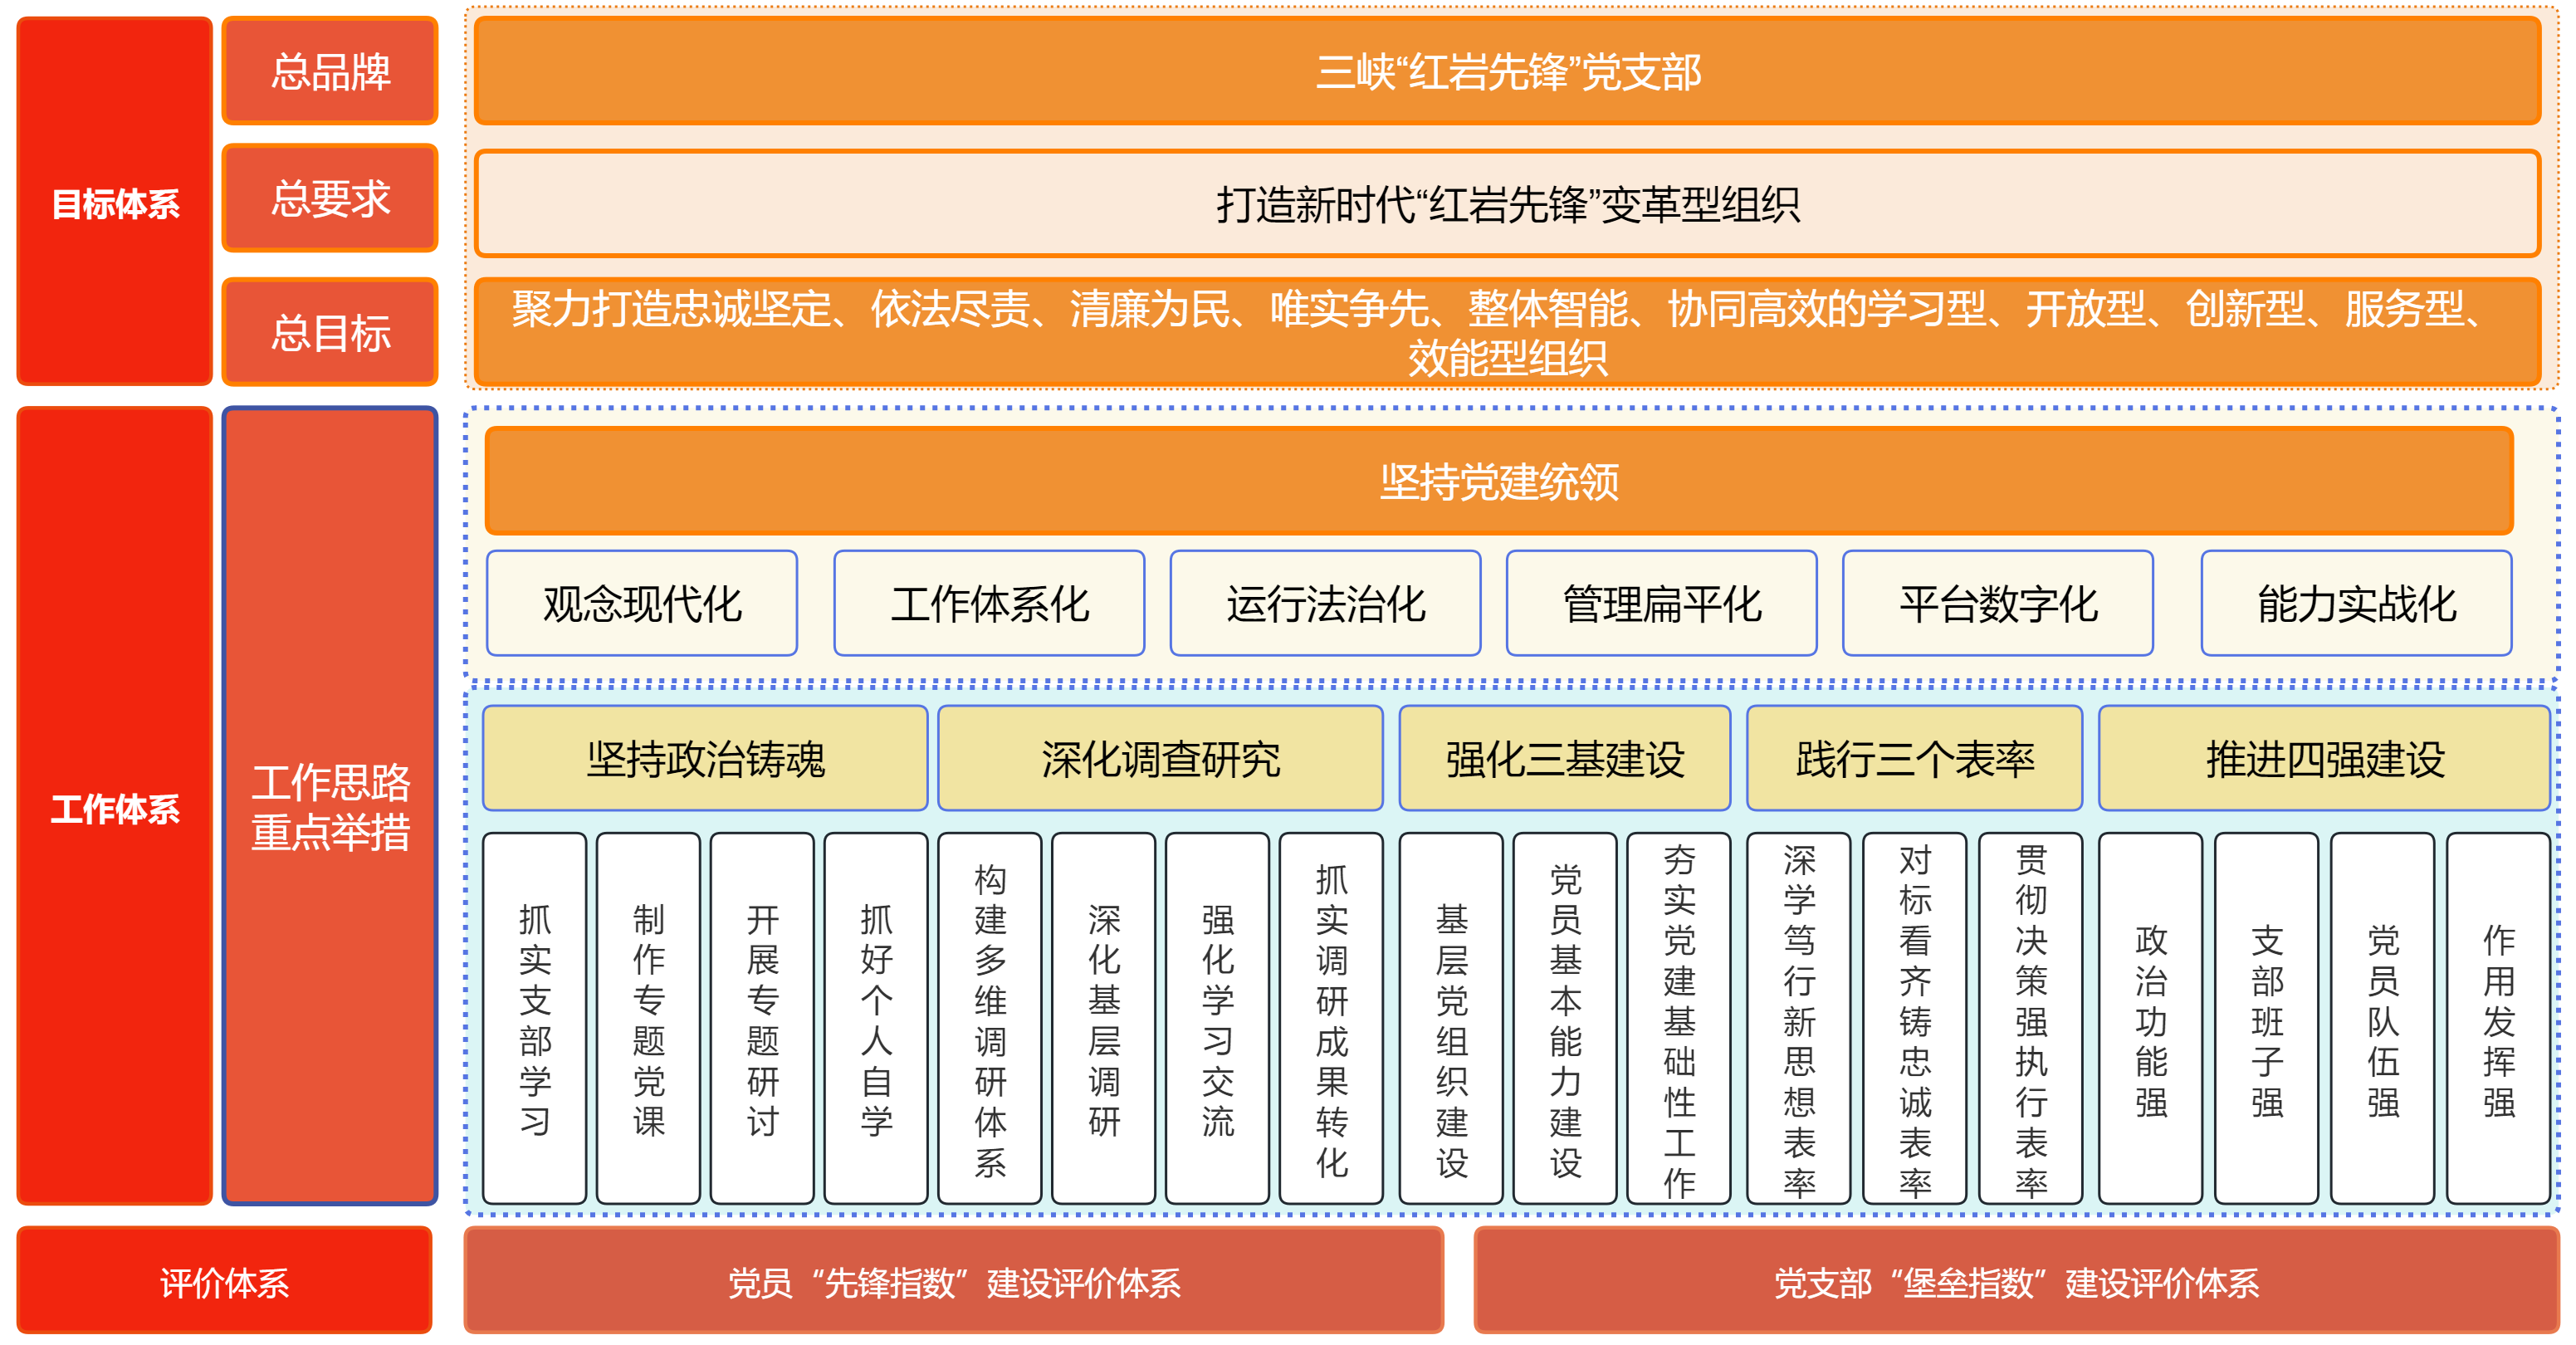The height and width of the screenshot is (1345, 2576).
Task: Click the 能力实战化 box
Action: pos(2356,603)
